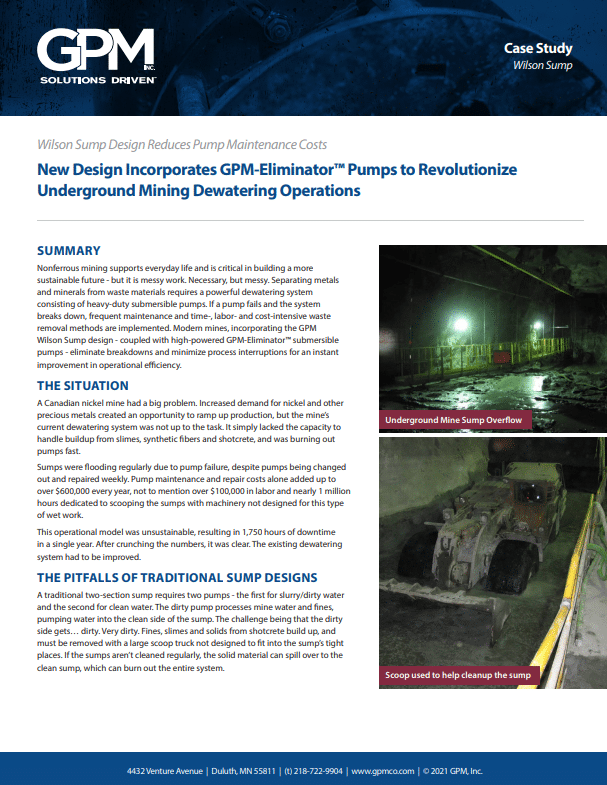Screen dimensions: 607x785
Task: Open the www.gpmco.com footer link
Action: point(383,771)
